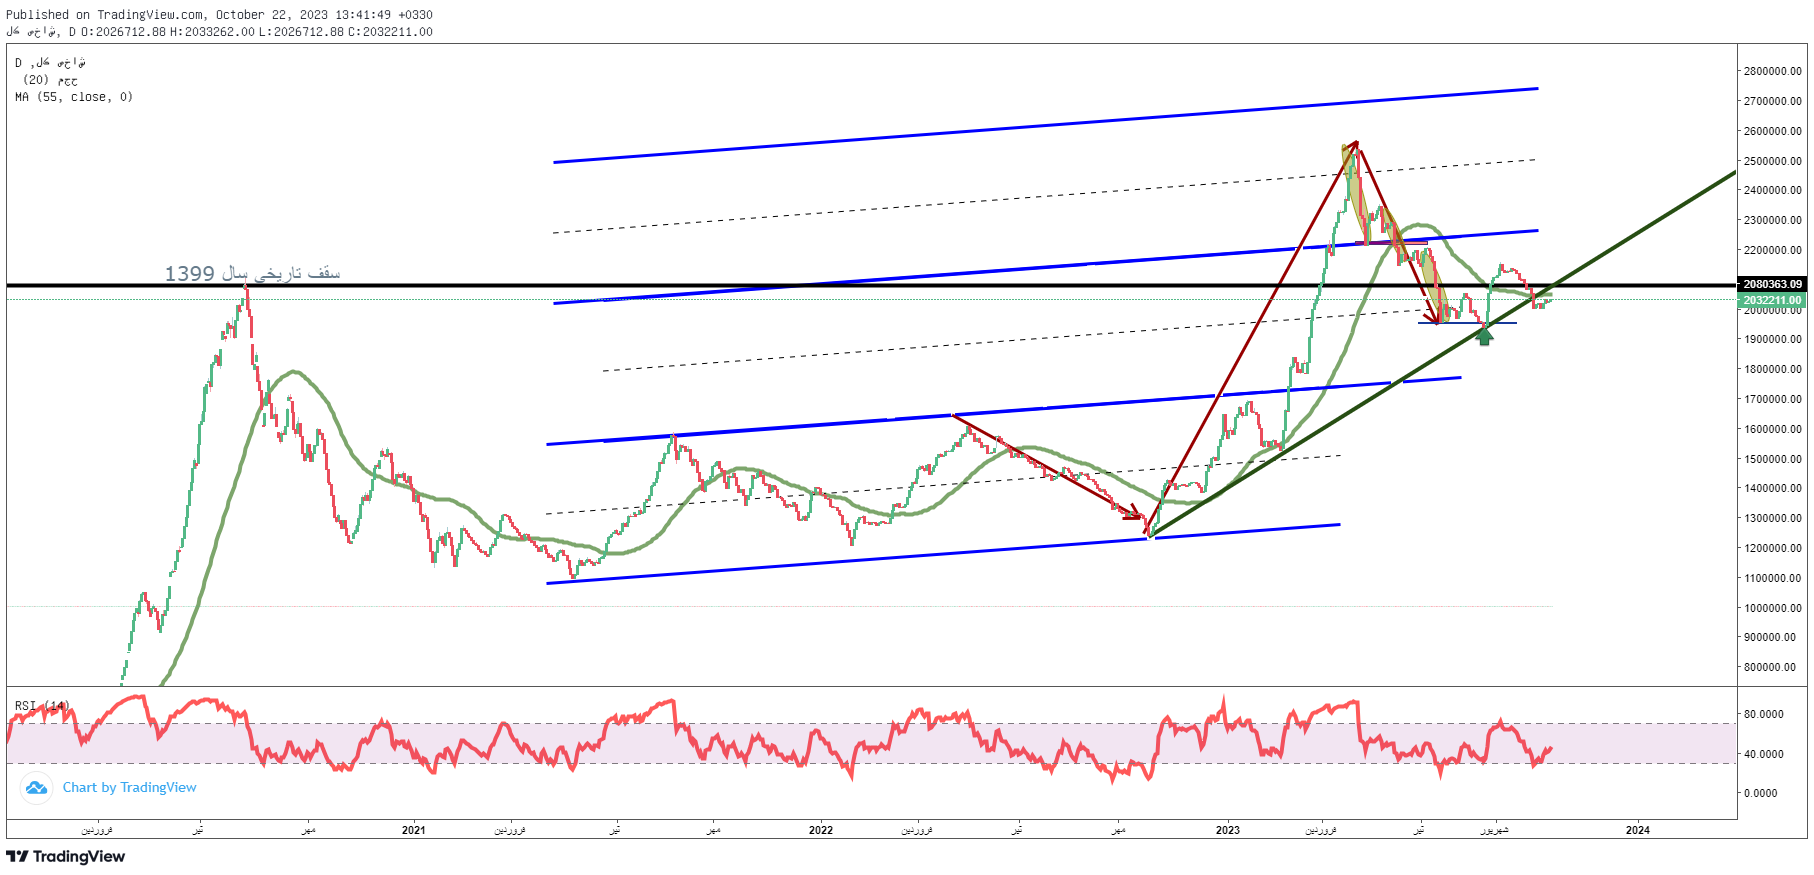
Task: Click the TradingView wordmark logo at bottom
Action: [x=66, y=857]
